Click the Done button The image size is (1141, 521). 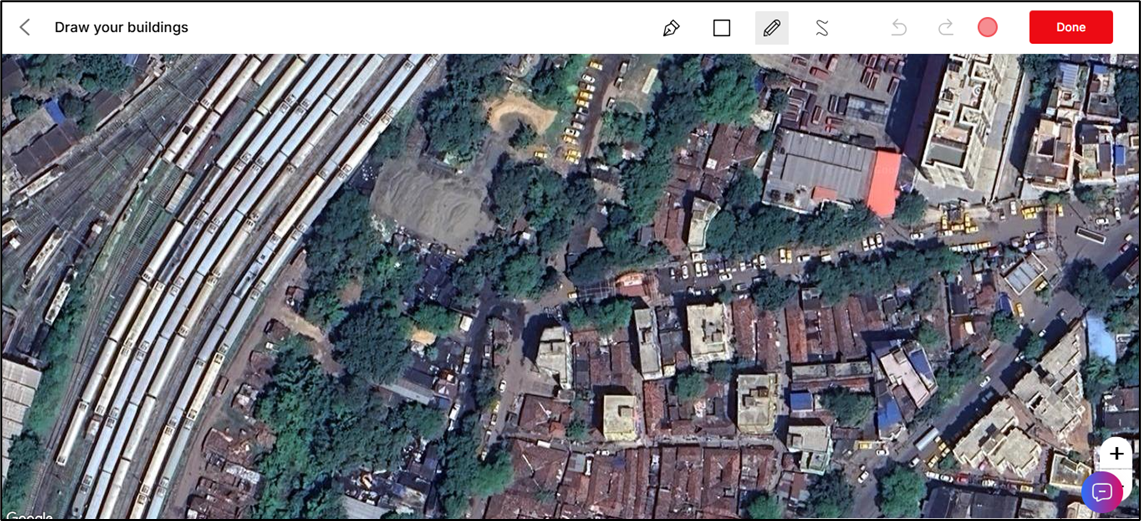1070,28
